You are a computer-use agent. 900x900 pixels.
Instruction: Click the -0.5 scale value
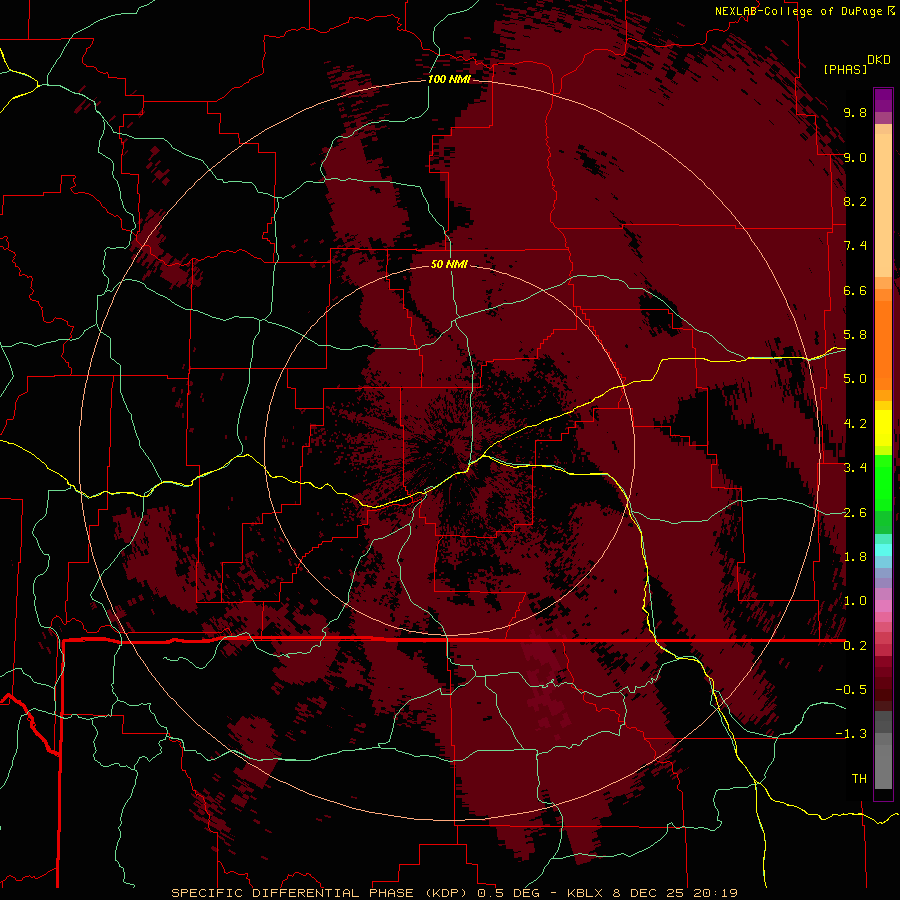[851, 690]
